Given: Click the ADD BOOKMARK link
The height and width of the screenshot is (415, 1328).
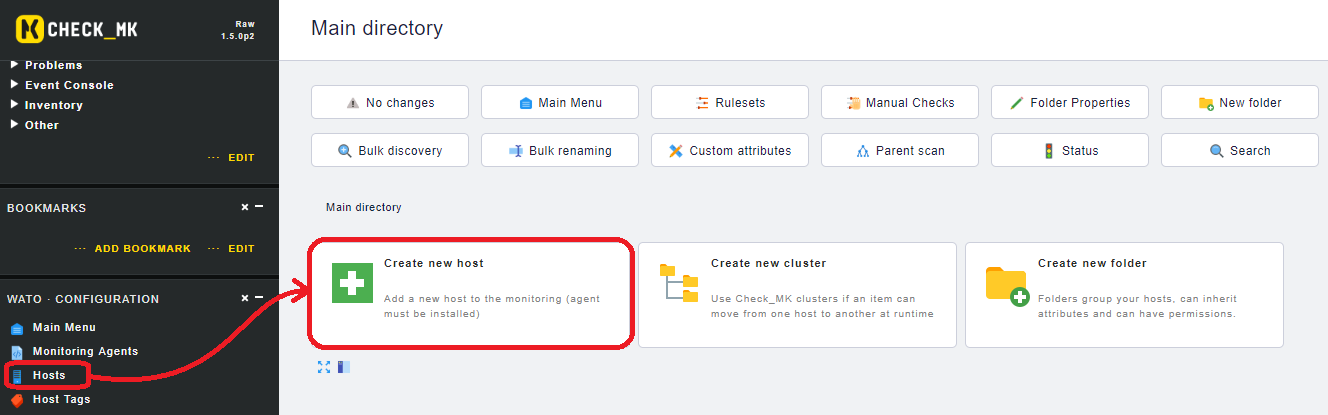Looking at the screenshot, I should [142, 249].
